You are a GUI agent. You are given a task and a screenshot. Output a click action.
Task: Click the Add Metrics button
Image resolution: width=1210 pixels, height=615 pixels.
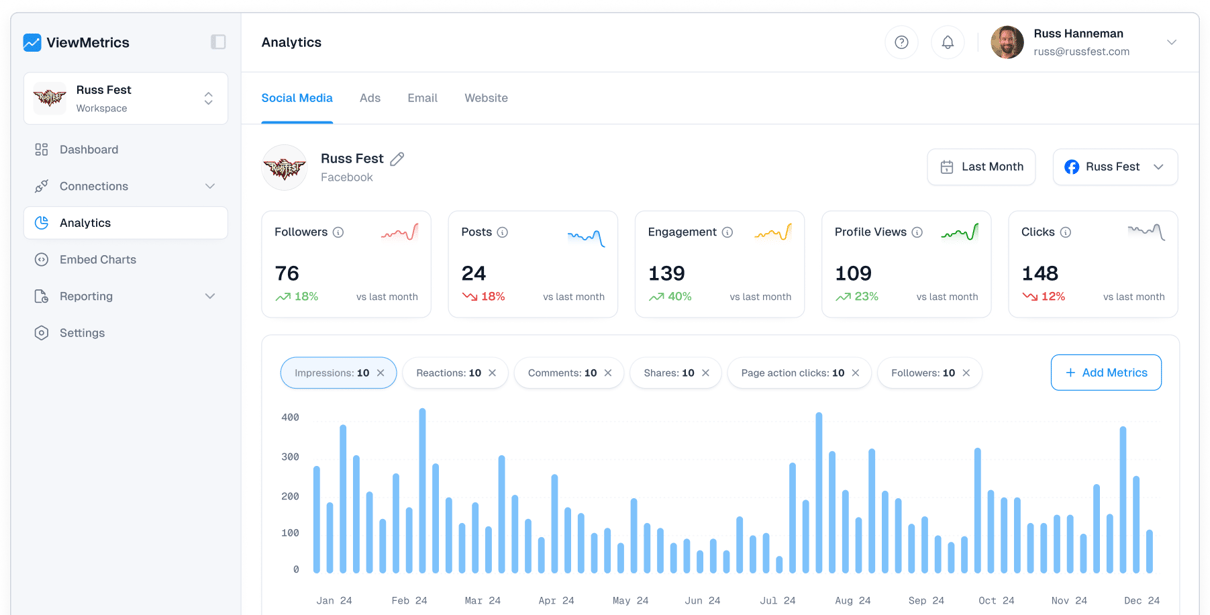pos(1106,372)
